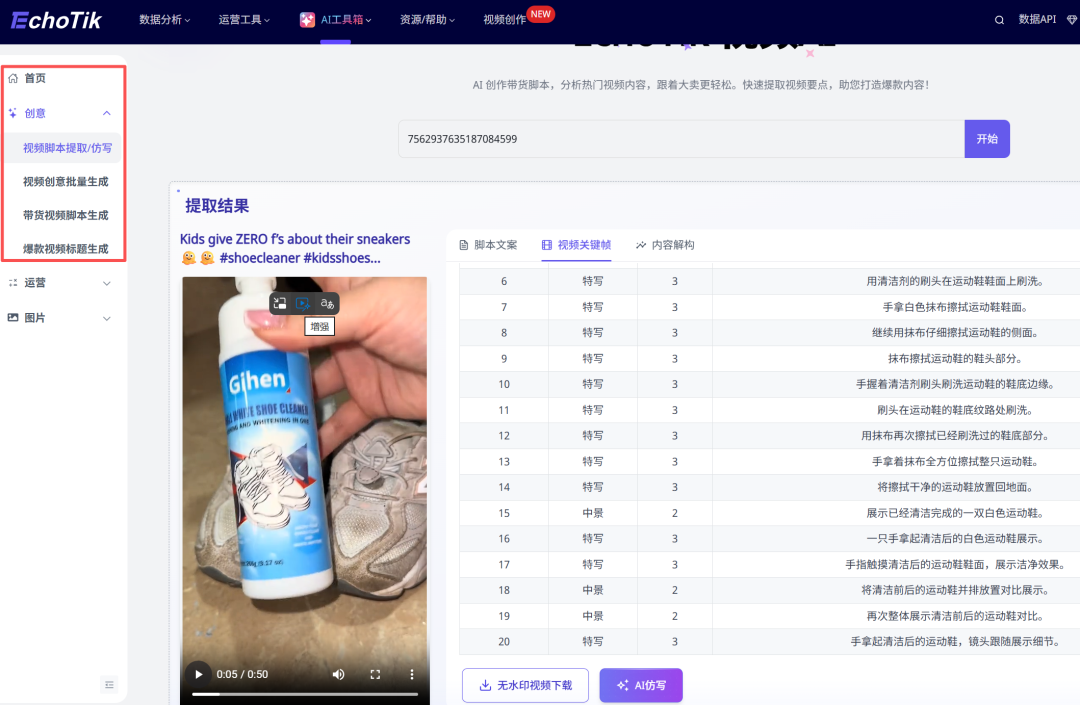Click the 开始 button

[x=987, y=139]
